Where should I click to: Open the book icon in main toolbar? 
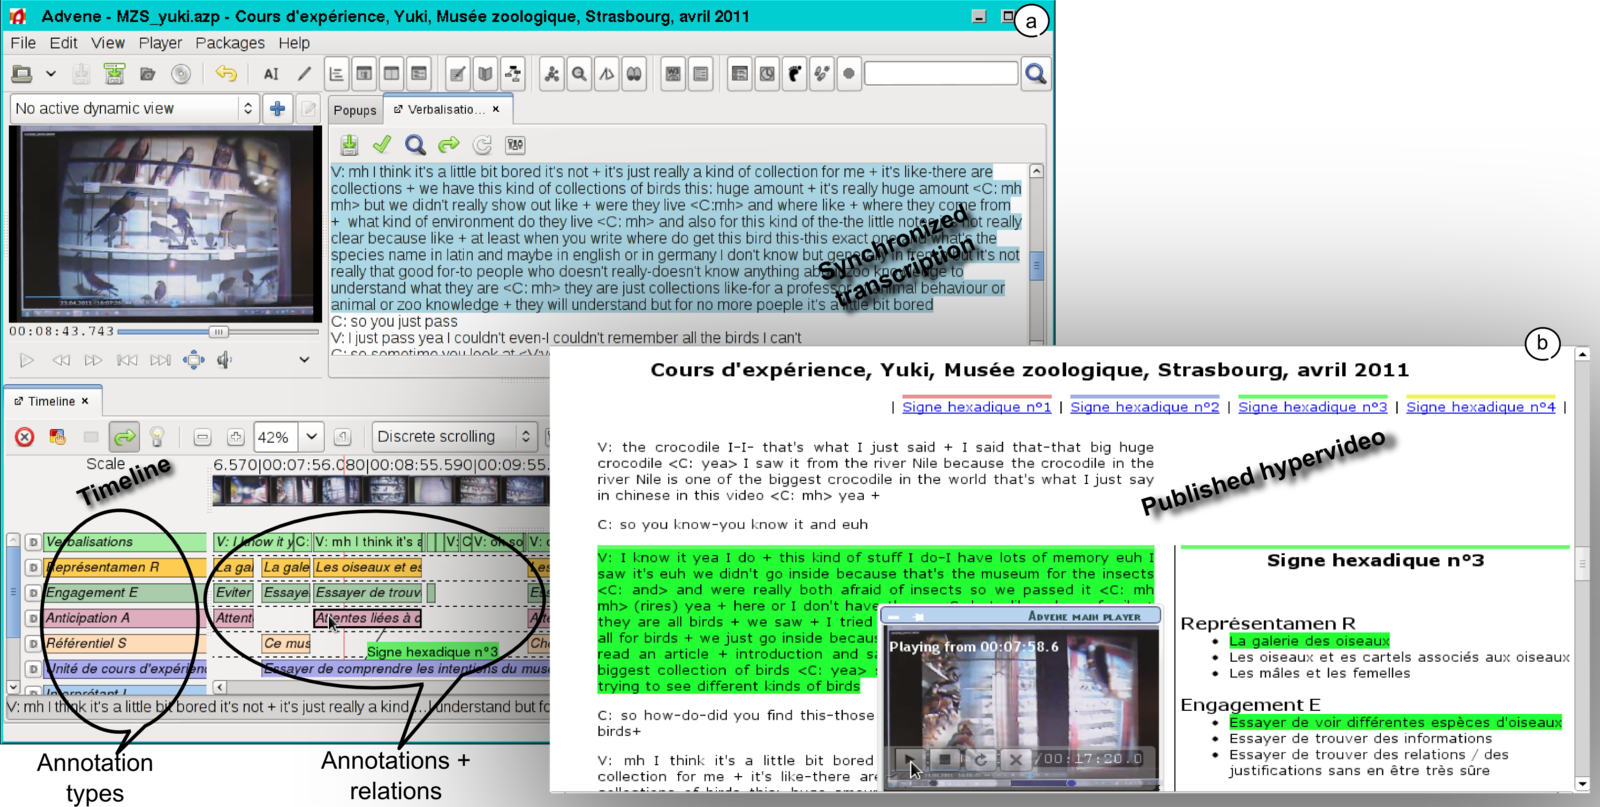tap(485, 74)
